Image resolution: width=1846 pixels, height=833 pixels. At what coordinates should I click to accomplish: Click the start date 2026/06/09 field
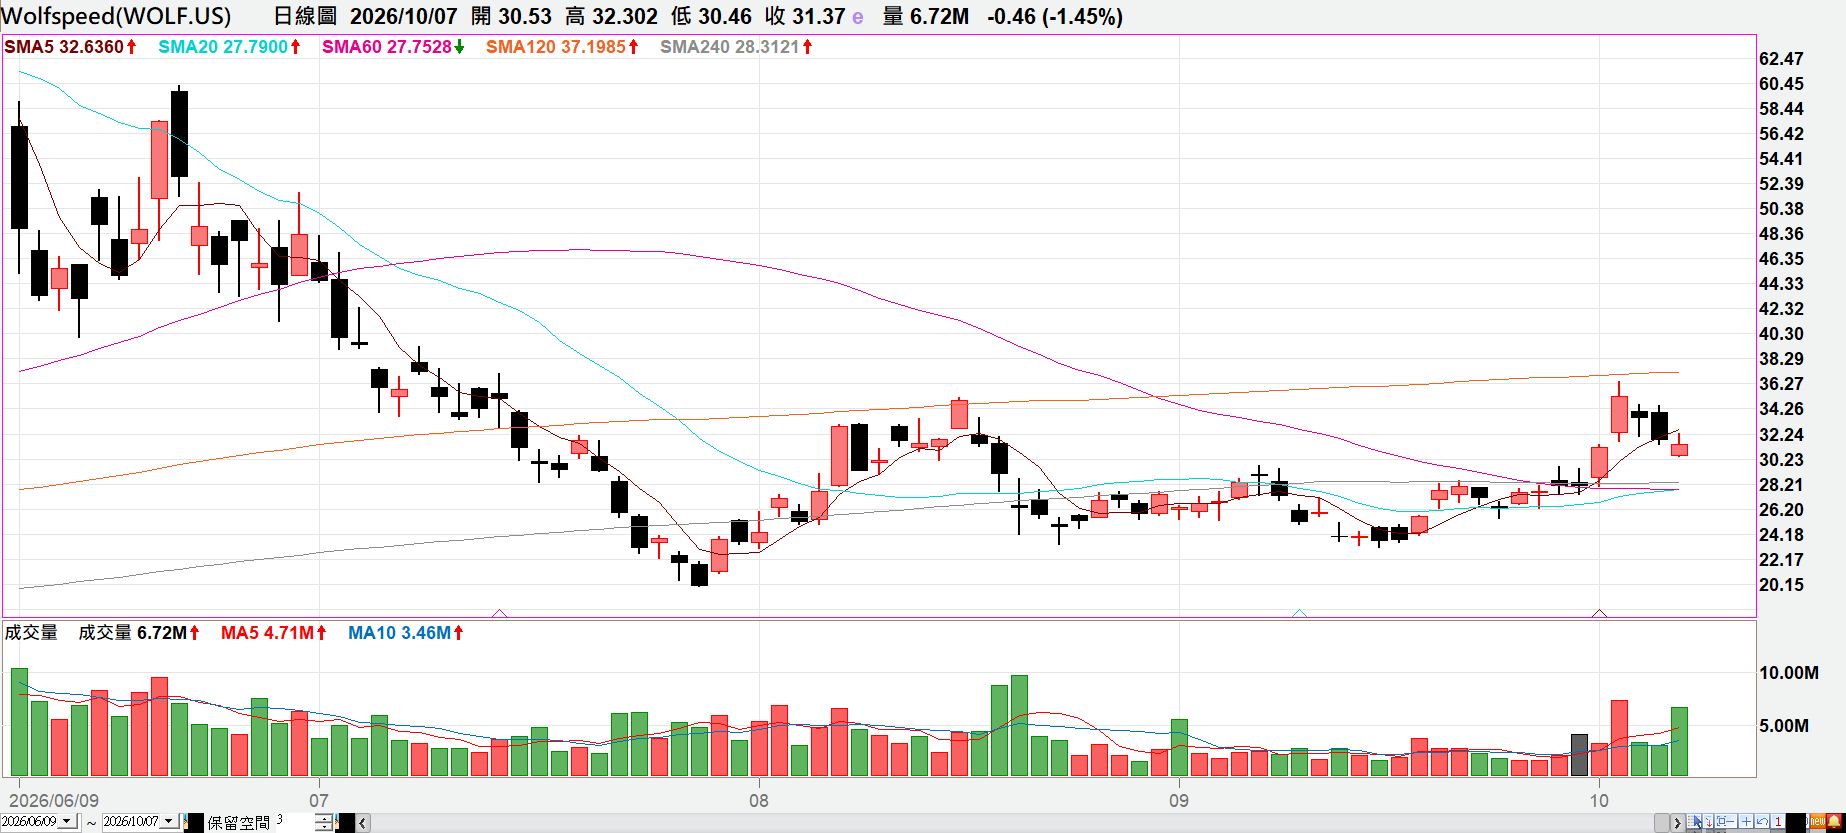[30, 822]
